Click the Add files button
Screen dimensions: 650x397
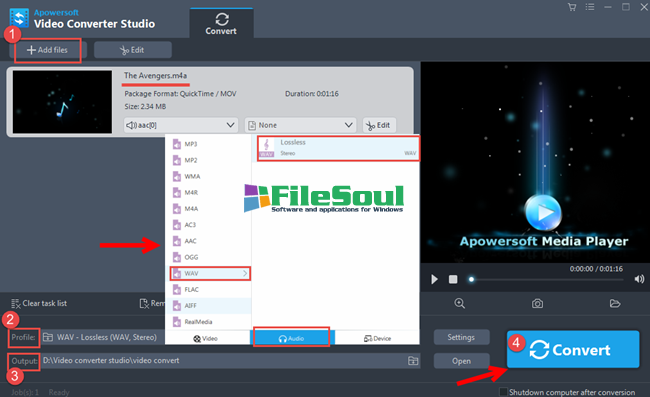point(48,50)
